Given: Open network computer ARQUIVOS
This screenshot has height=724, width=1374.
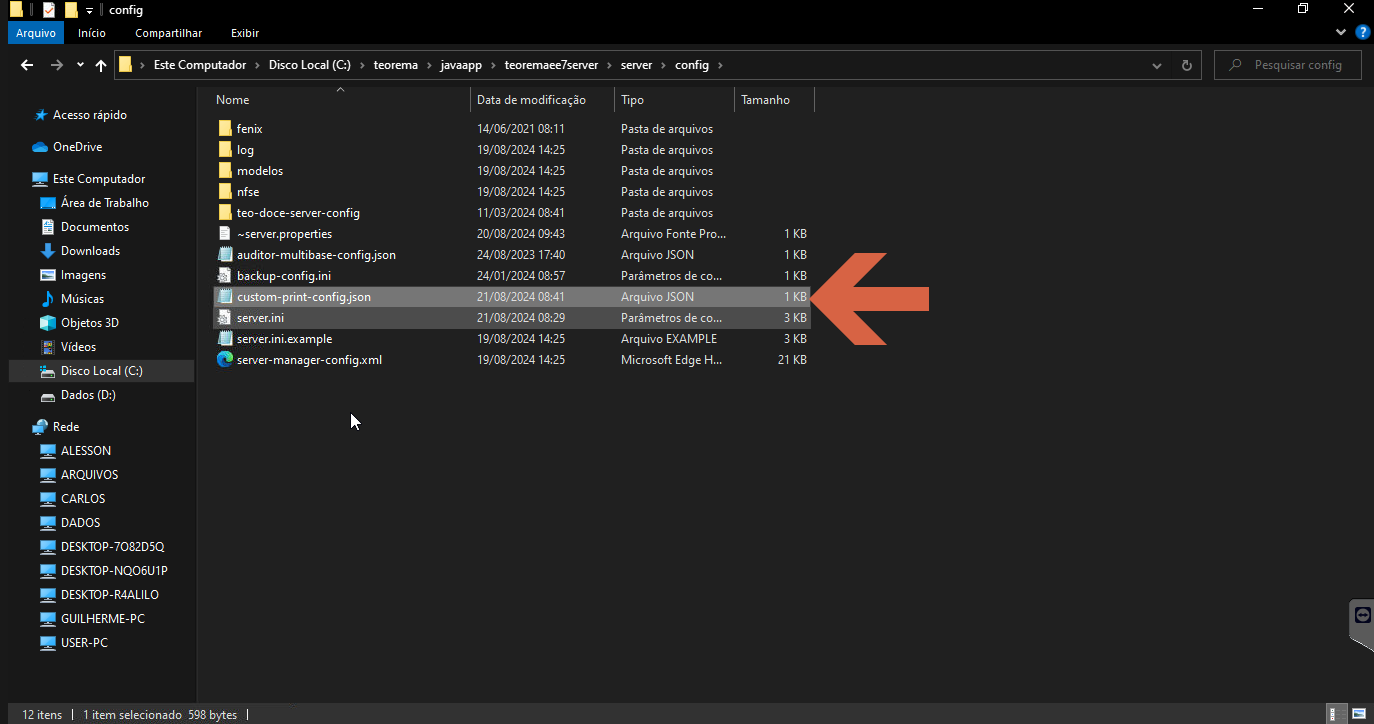Looking at the screenshot, I should pos(89,475).
